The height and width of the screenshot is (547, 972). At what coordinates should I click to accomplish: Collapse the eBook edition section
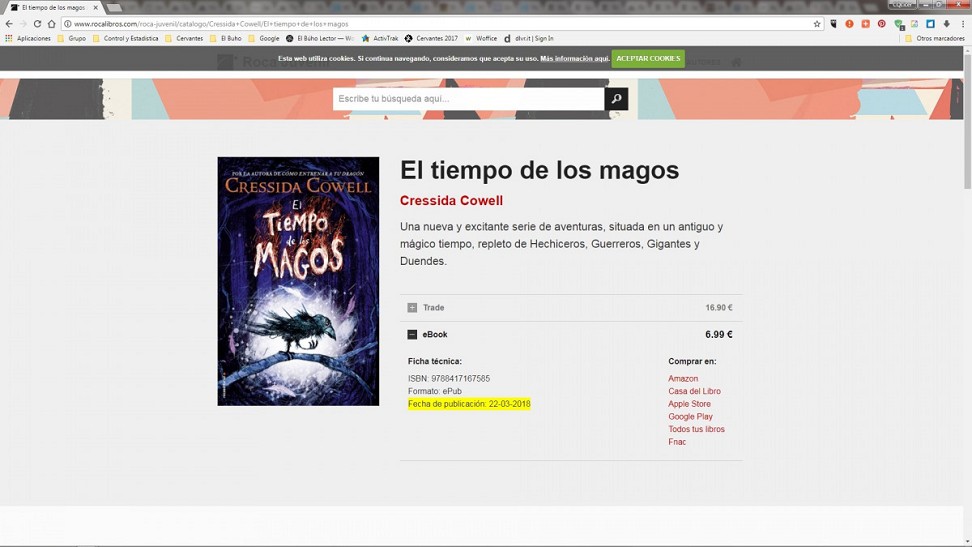pos(412,335)
